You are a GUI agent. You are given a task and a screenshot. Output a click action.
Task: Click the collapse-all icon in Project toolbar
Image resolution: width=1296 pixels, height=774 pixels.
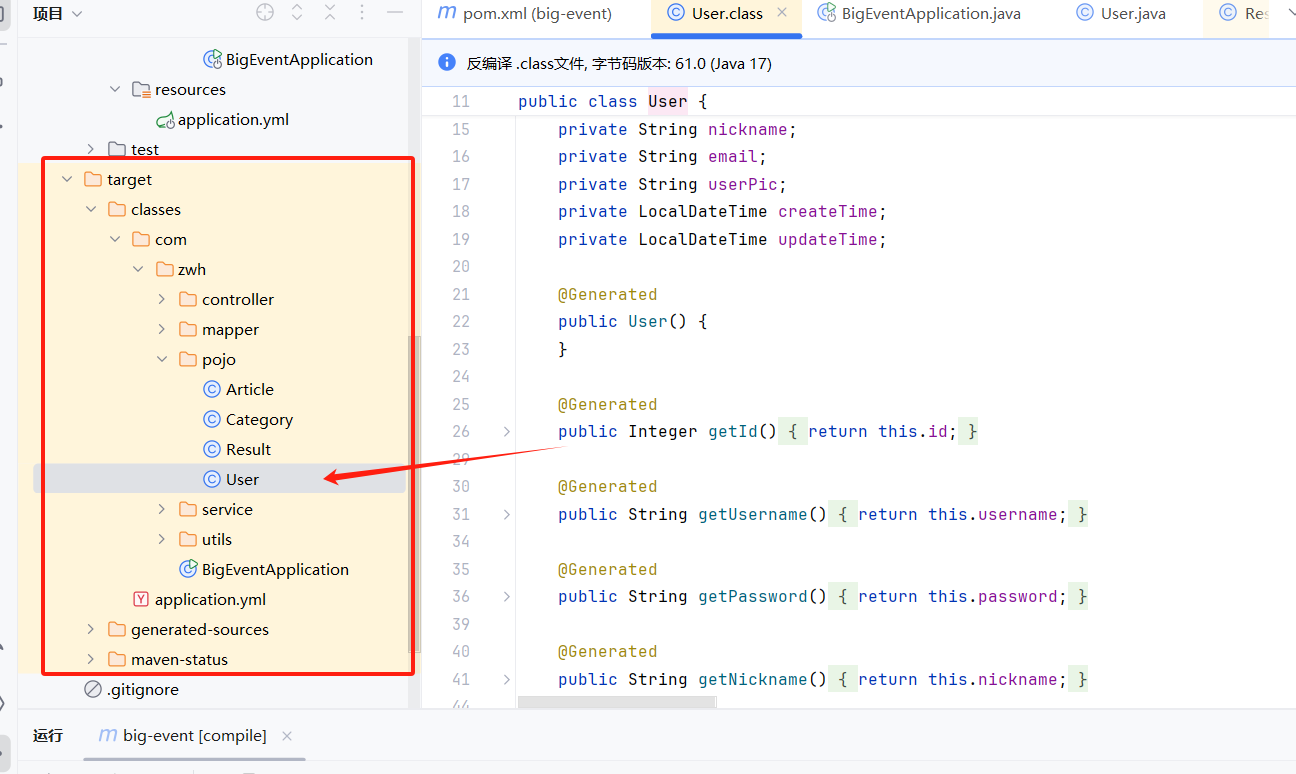(x=330, y=12)
